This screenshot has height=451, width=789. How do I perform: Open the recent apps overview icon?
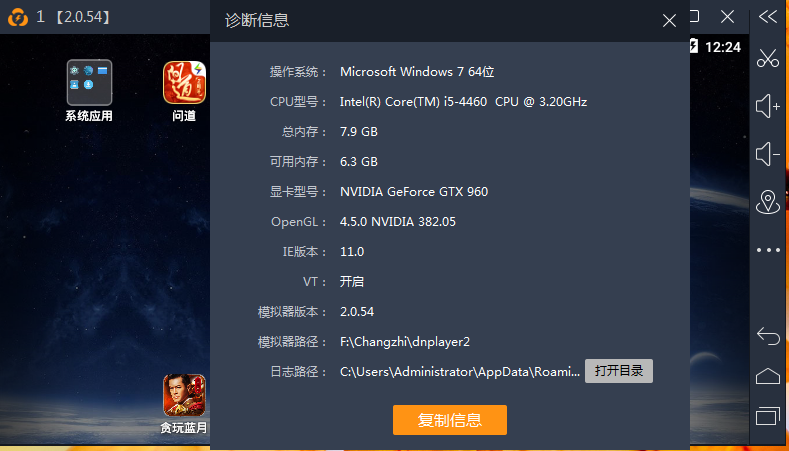tap(768, 416)
